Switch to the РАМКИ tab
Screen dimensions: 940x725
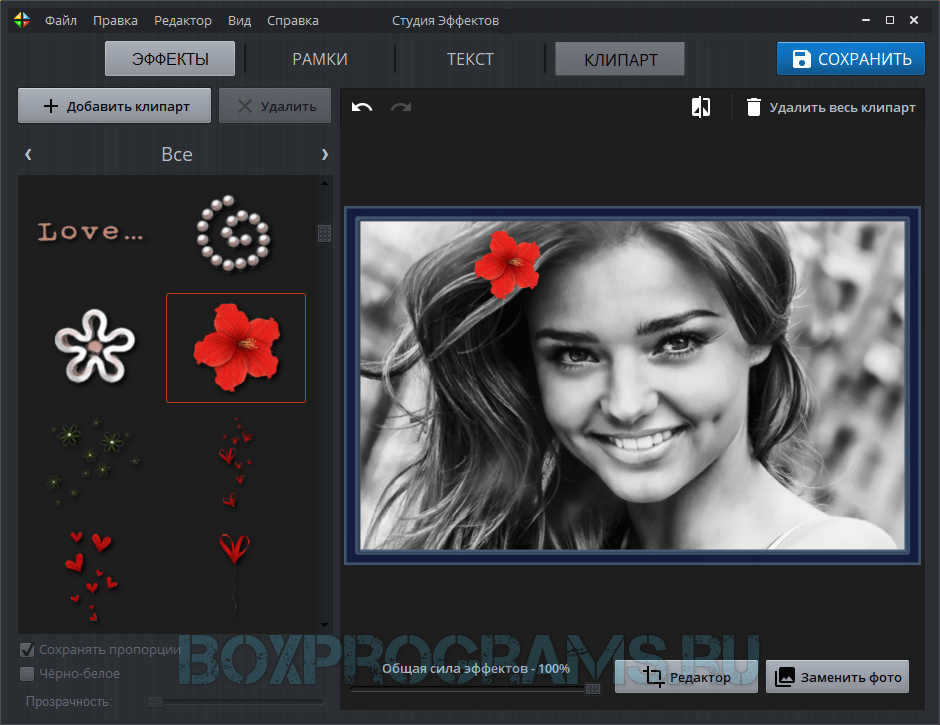[x=320, y=59]
